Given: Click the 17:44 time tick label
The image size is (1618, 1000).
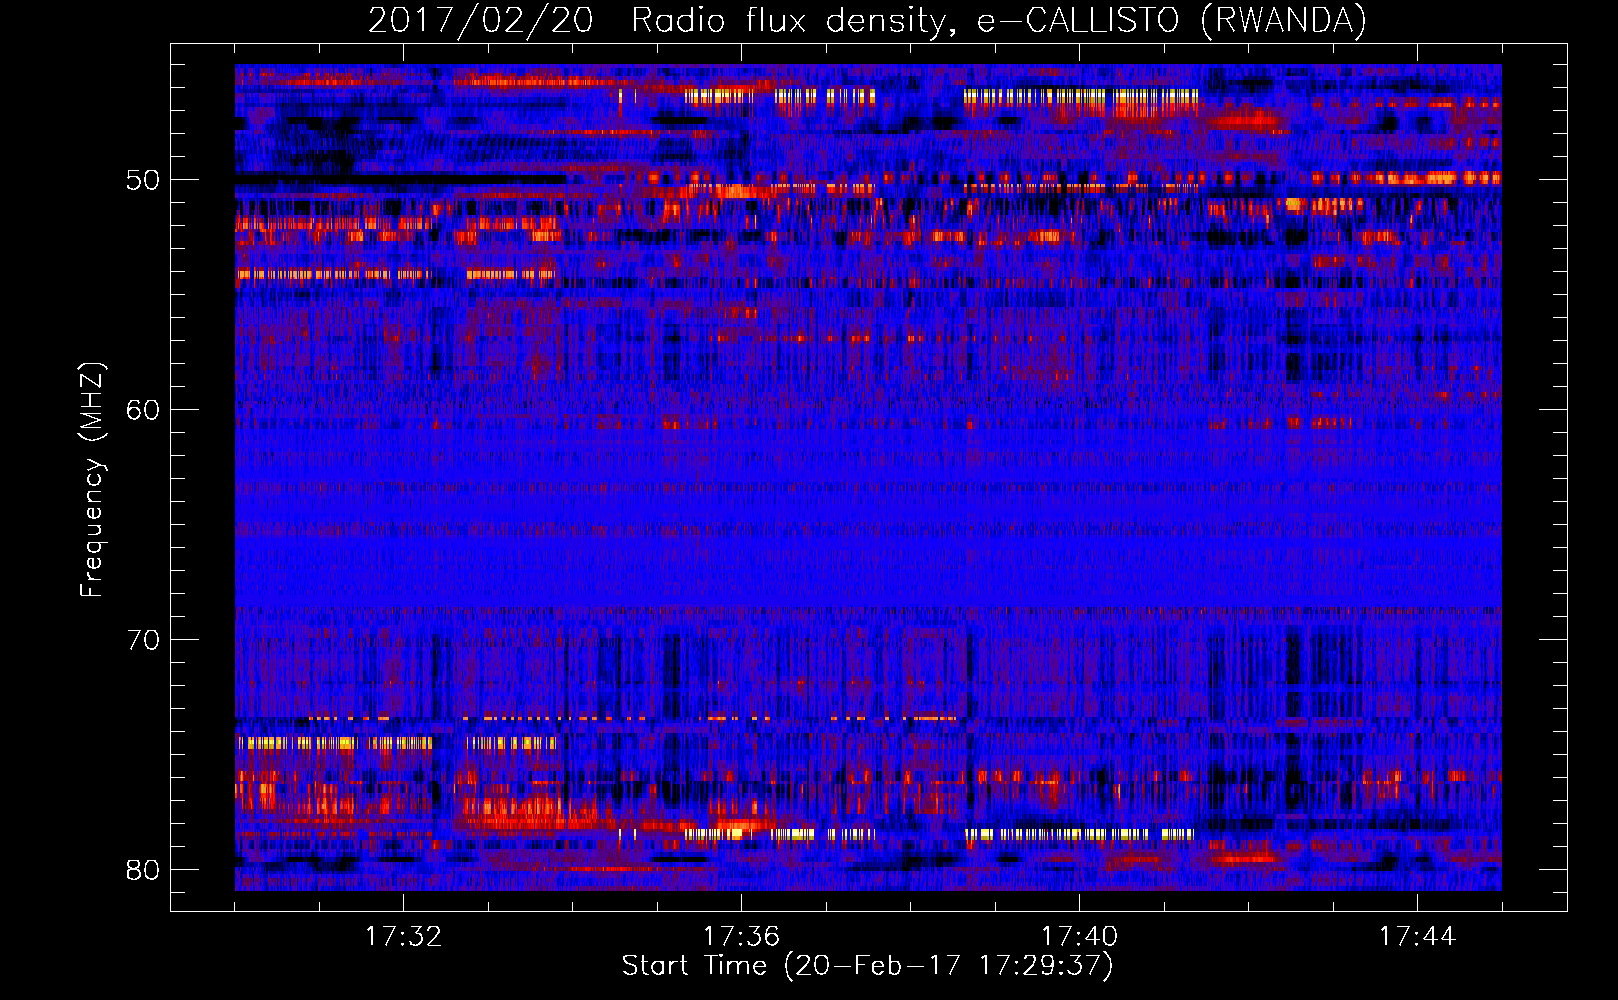Looking at the screenshot, I should point(1417,937).
